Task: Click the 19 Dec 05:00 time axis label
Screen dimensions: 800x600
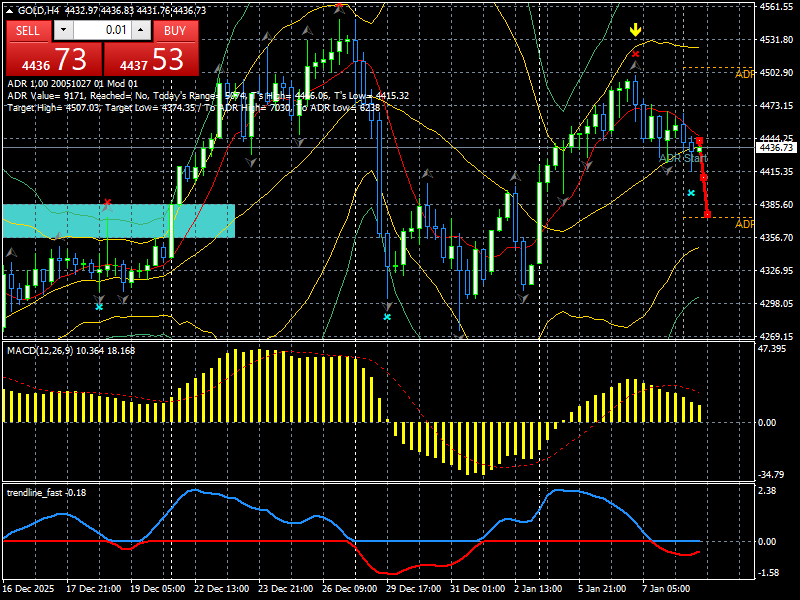Action: click(x=158, y=588)
